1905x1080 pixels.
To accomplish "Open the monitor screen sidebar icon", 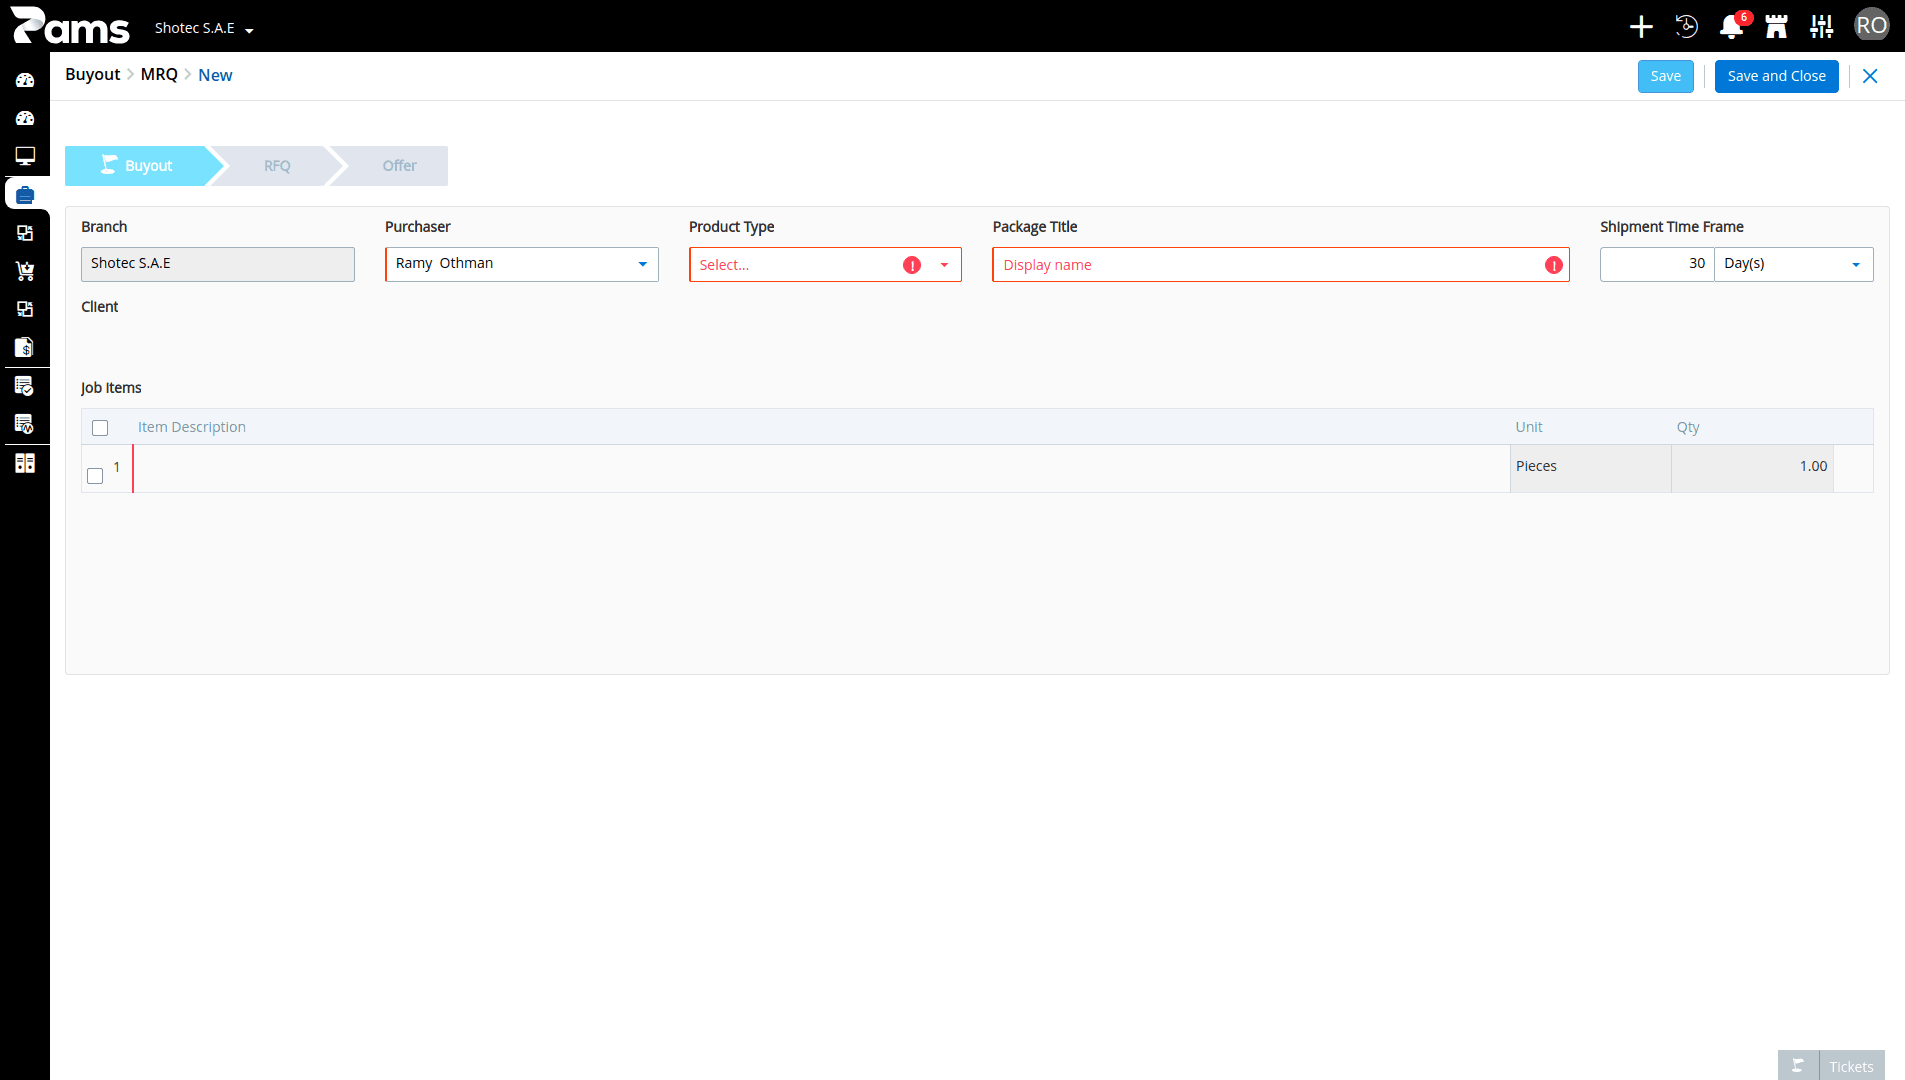I will [x=25, y=156].
